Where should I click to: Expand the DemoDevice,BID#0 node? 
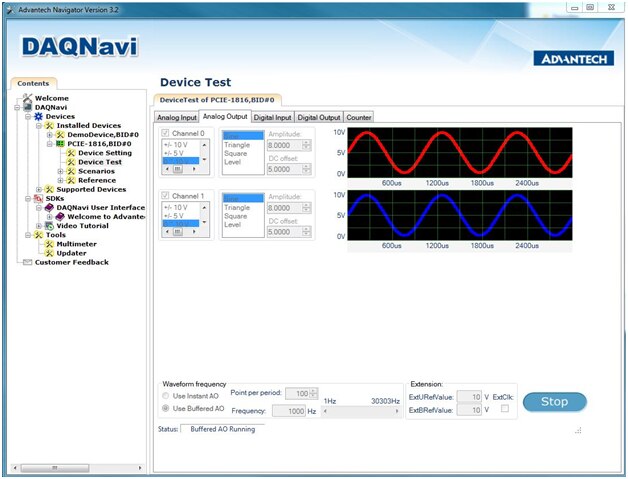(50, 135)
